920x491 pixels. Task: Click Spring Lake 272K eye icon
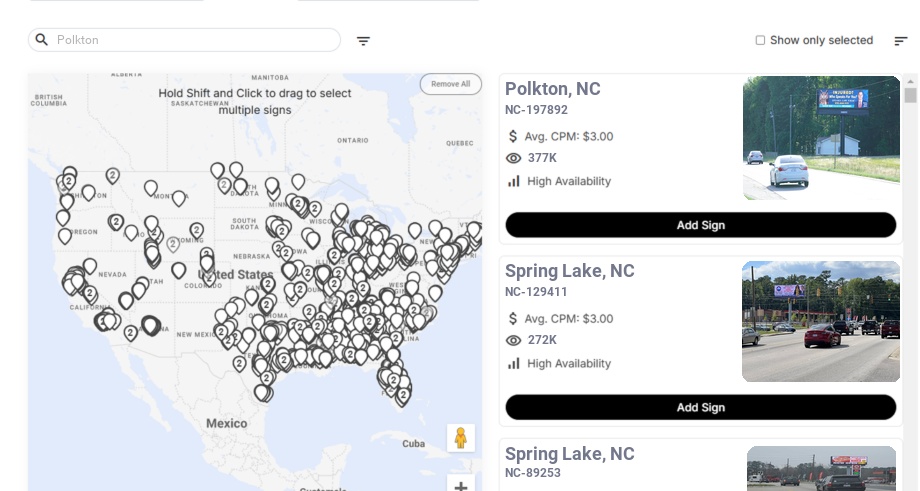514,340
